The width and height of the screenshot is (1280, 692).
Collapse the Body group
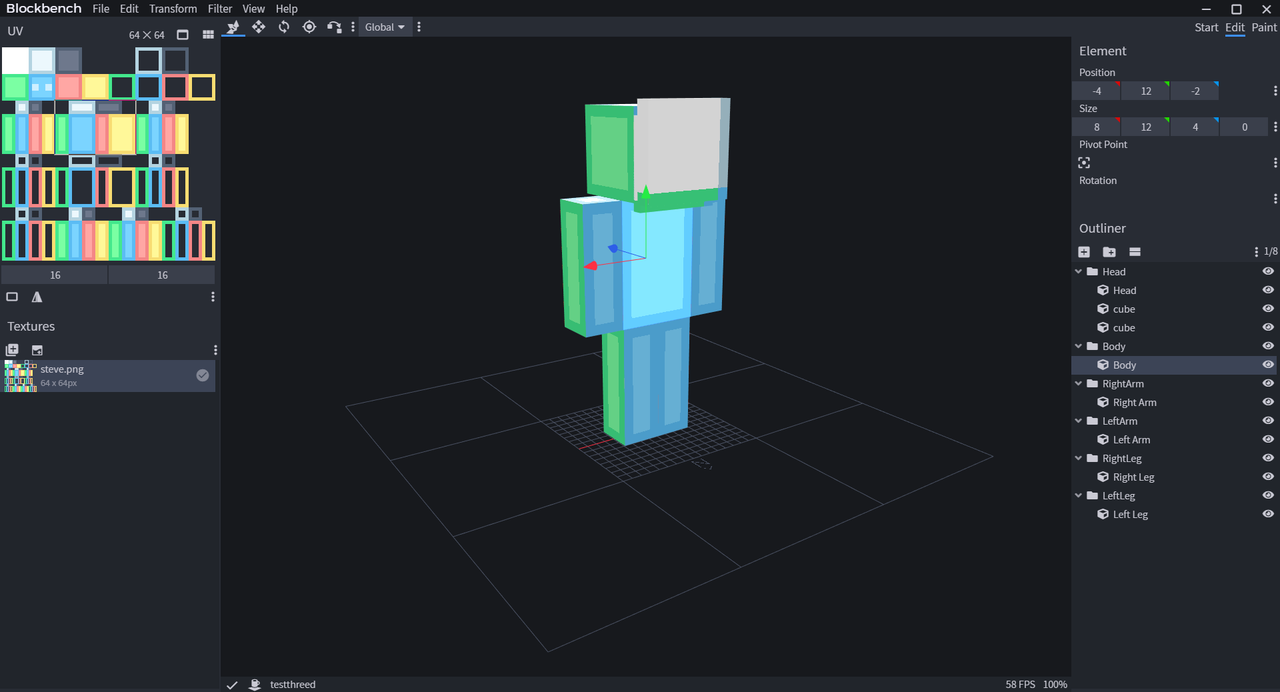tap(1079, 346)
